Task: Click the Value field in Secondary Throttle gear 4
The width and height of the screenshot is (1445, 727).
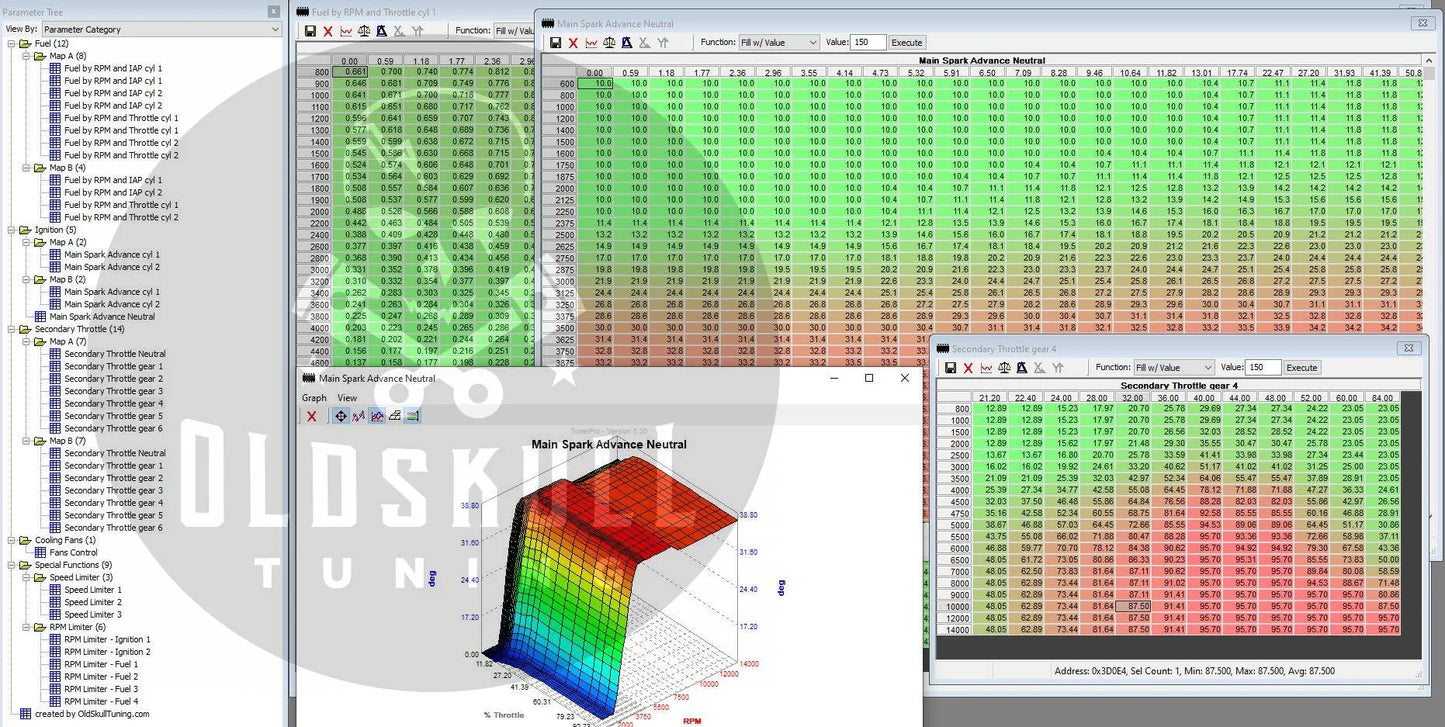Action: tap(1263, 368)
